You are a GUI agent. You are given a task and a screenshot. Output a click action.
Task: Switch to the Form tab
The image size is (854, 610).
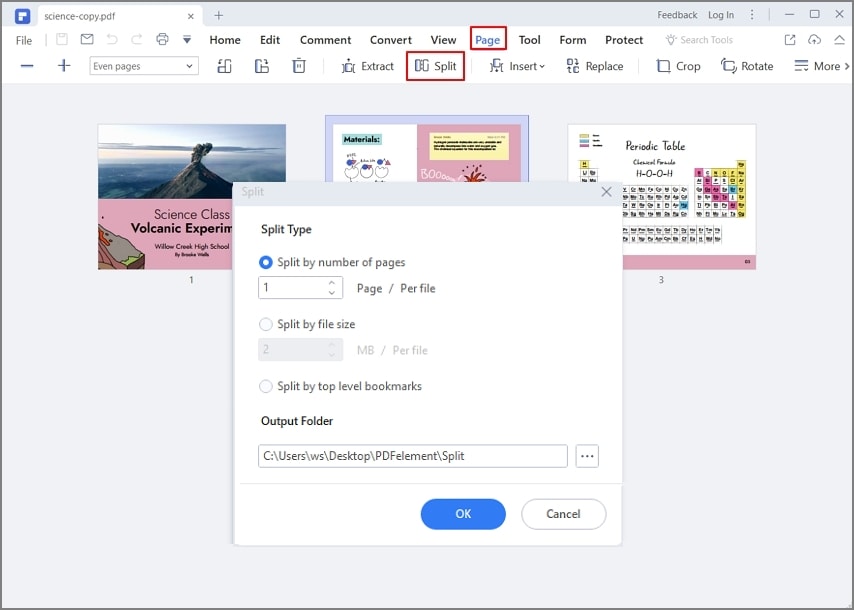coord(573,40)
